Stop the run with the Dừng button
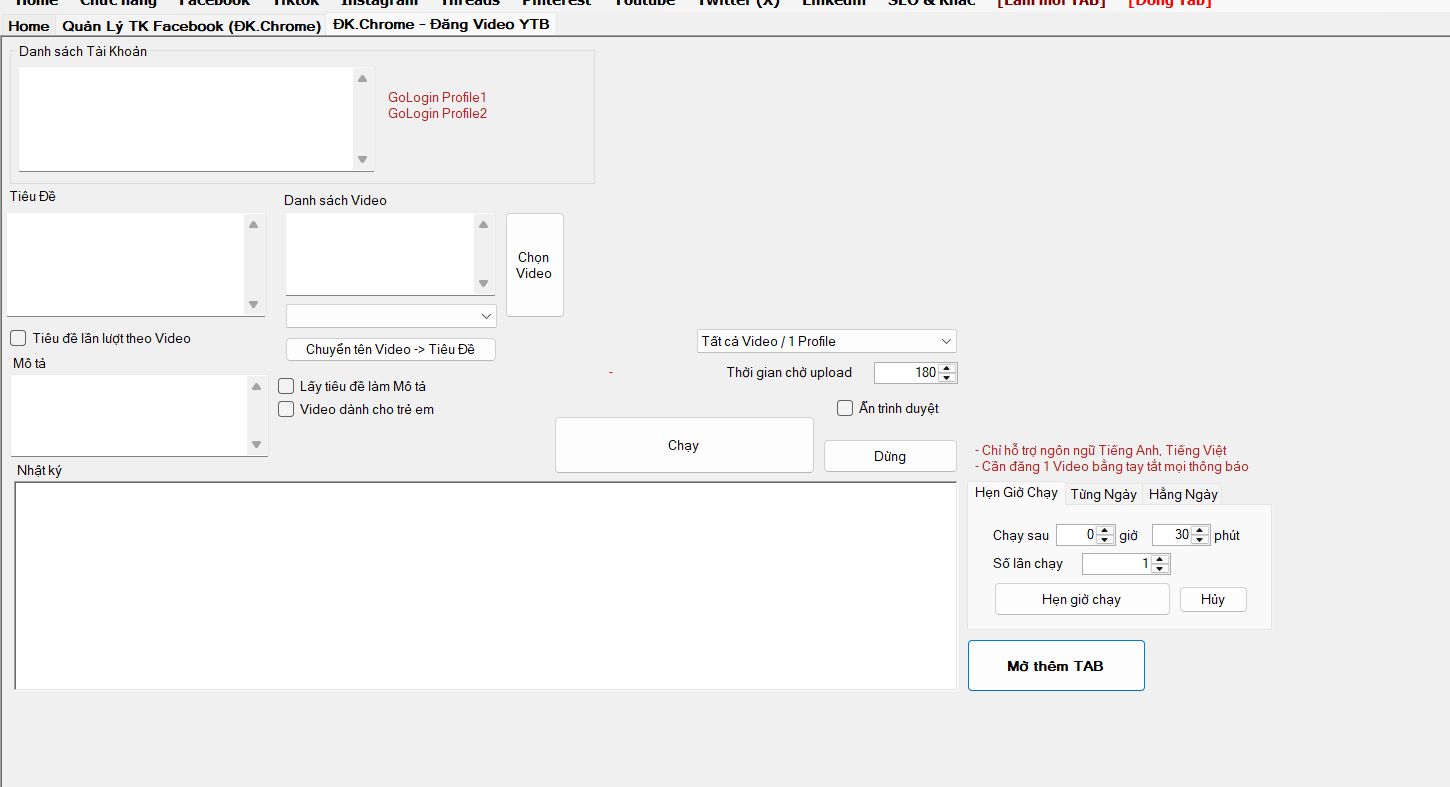The width and height of the screenshot is (1450, 787). click(x=890, y=456)
